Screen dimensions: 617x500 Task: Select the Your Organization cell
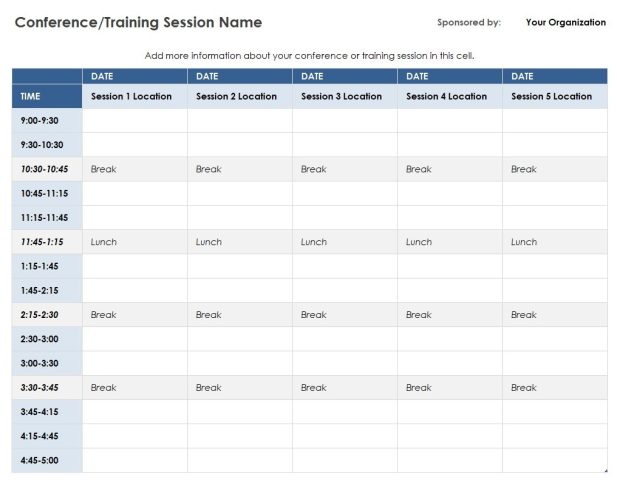click(565, 22)
